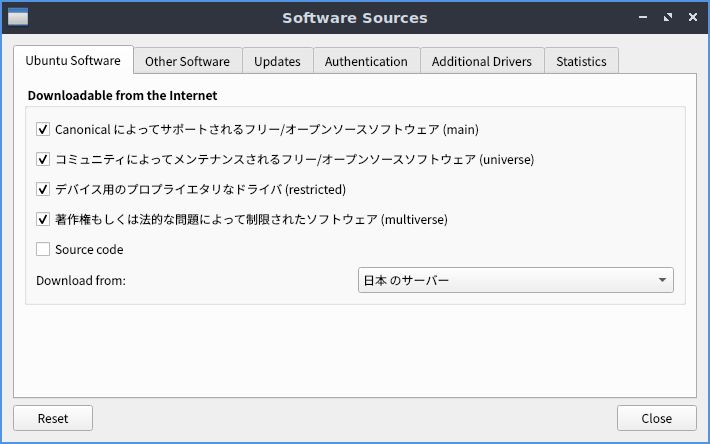710x444 pixels.
Task: Enable the Source code checkbox
Action: 43,249
